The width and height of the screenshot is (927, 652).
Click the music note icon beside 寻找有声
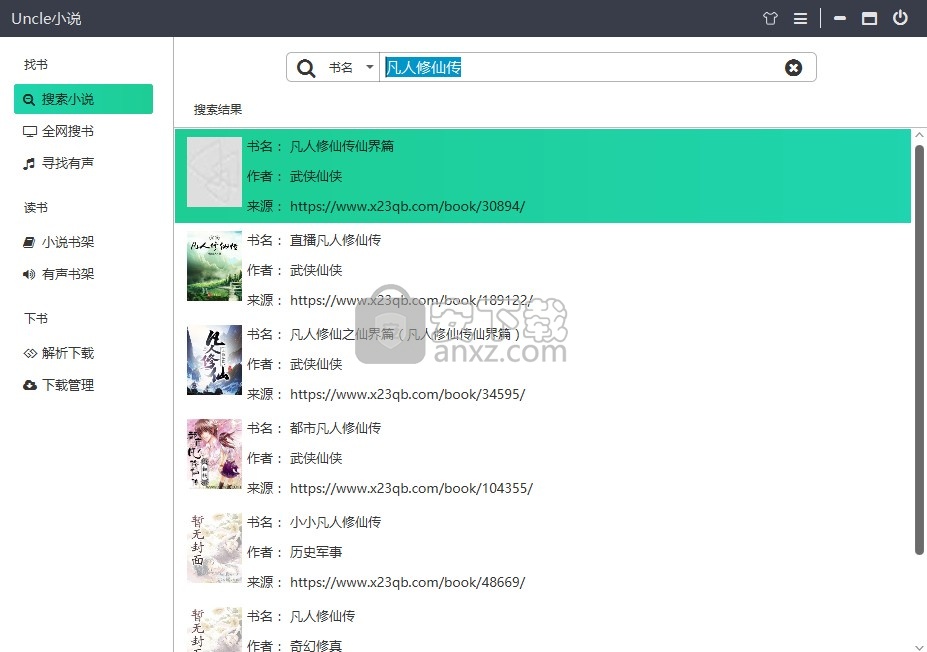[x=29, y=164]
